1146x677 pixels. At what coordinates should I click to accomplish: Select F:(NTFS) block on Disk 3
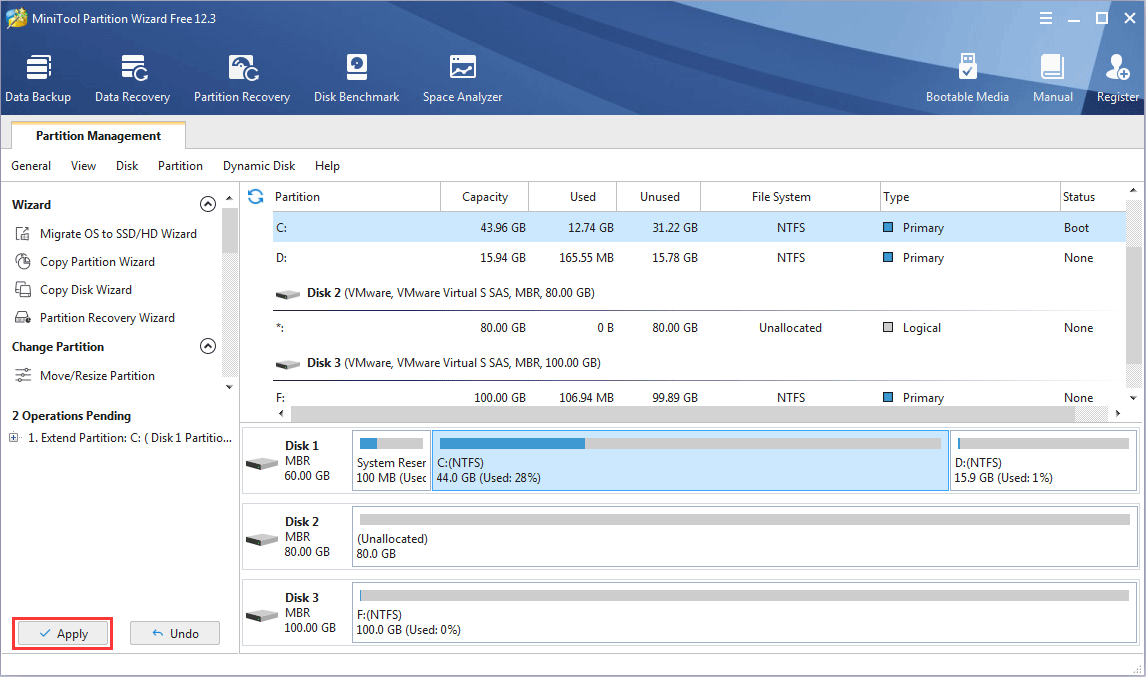pos(745,613)
